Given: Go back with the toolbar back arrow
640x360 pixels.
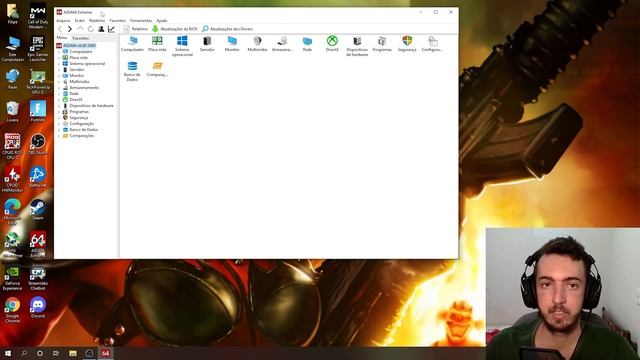Looking at the screenshot, I should pos(60,29).
